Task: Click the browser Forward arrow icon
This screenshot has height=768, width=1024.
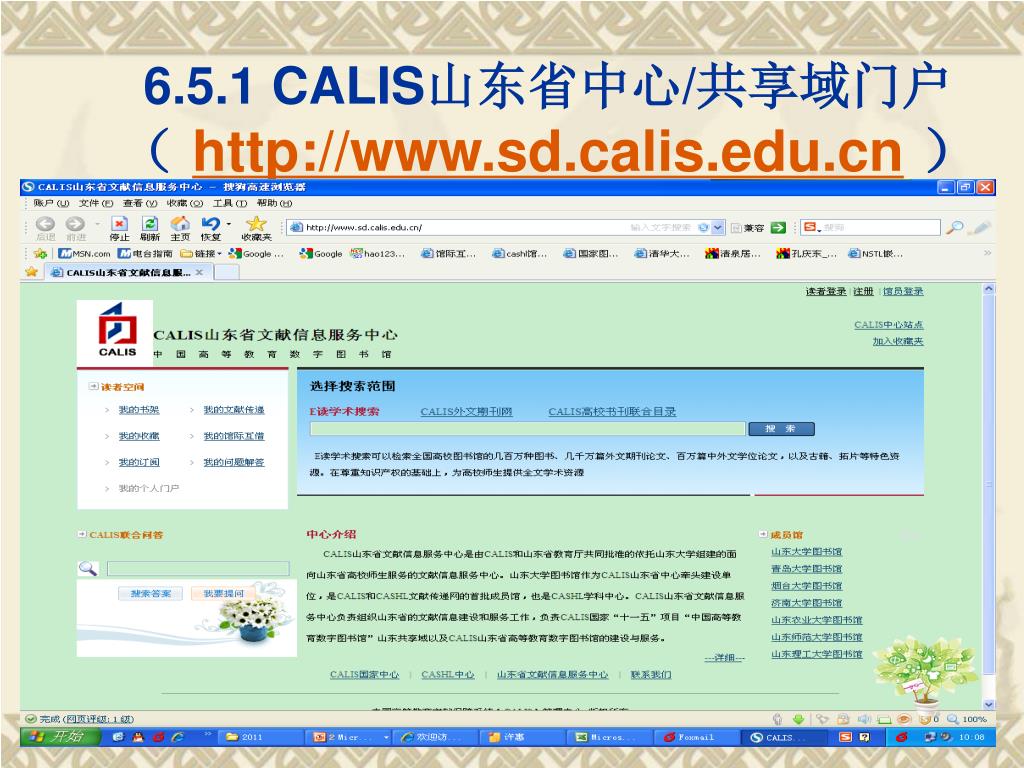Action: pyautogui.click(x=75, y=224)
